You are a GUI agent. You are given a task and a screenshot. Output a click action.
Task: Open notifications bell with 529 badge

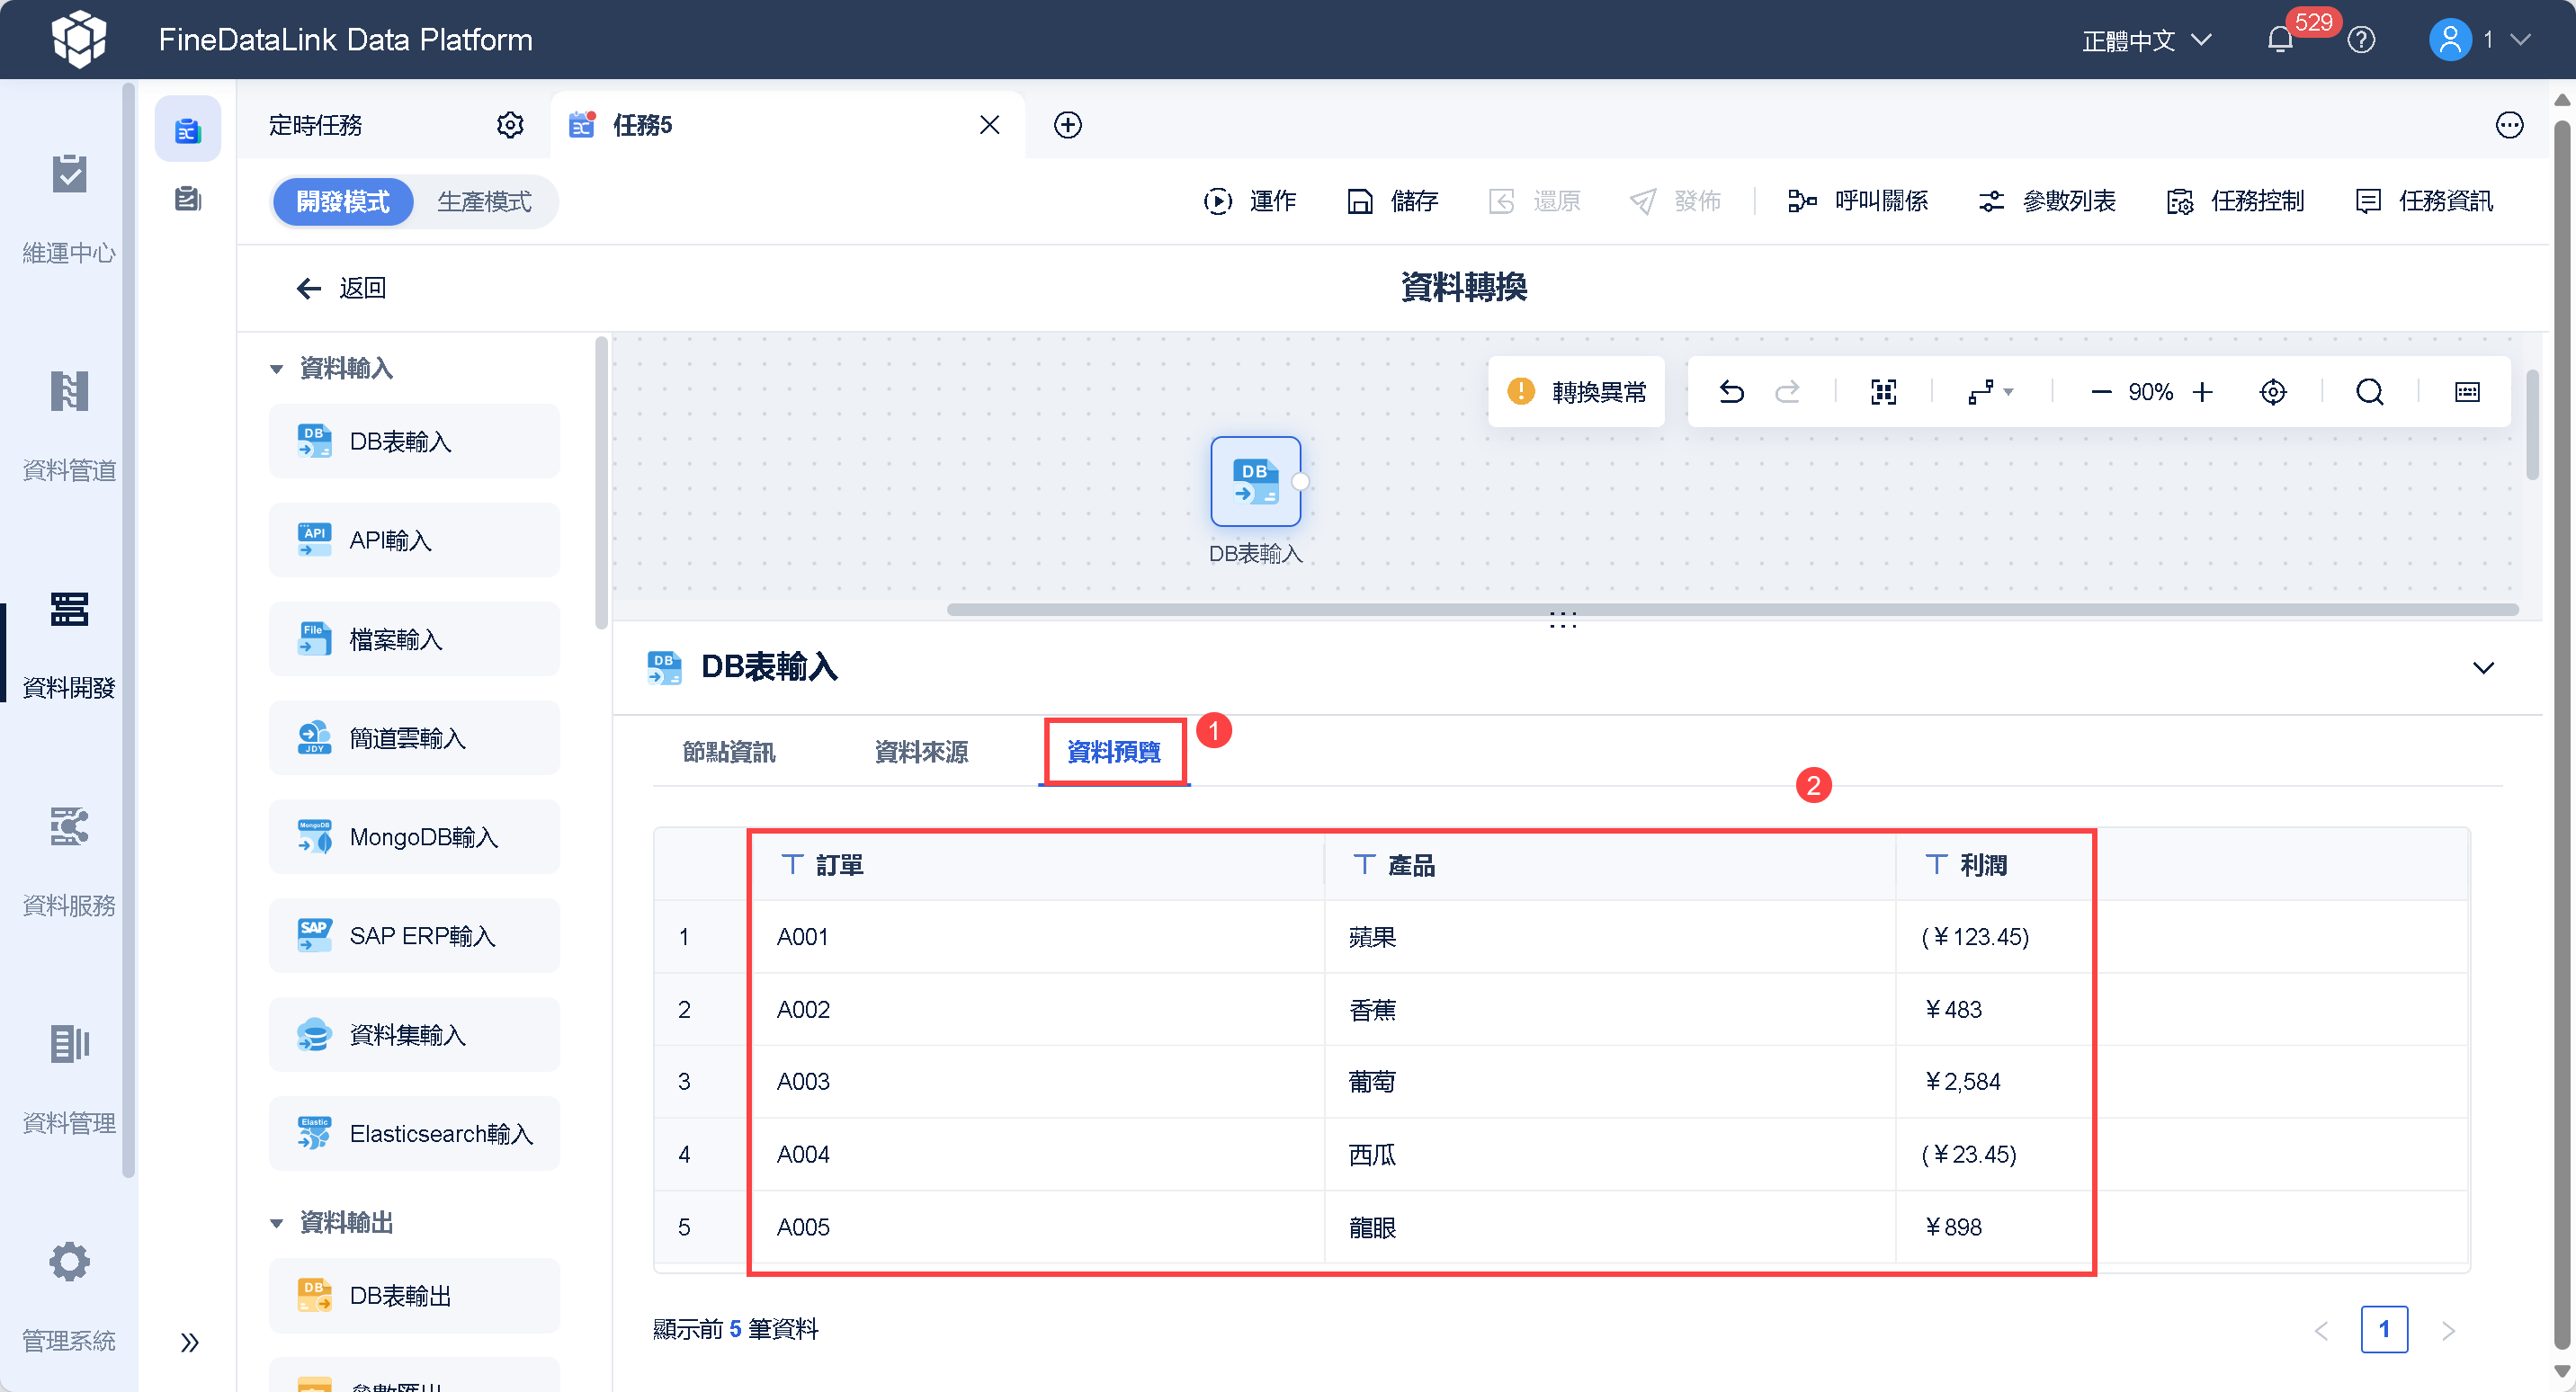pos(2281,40)
